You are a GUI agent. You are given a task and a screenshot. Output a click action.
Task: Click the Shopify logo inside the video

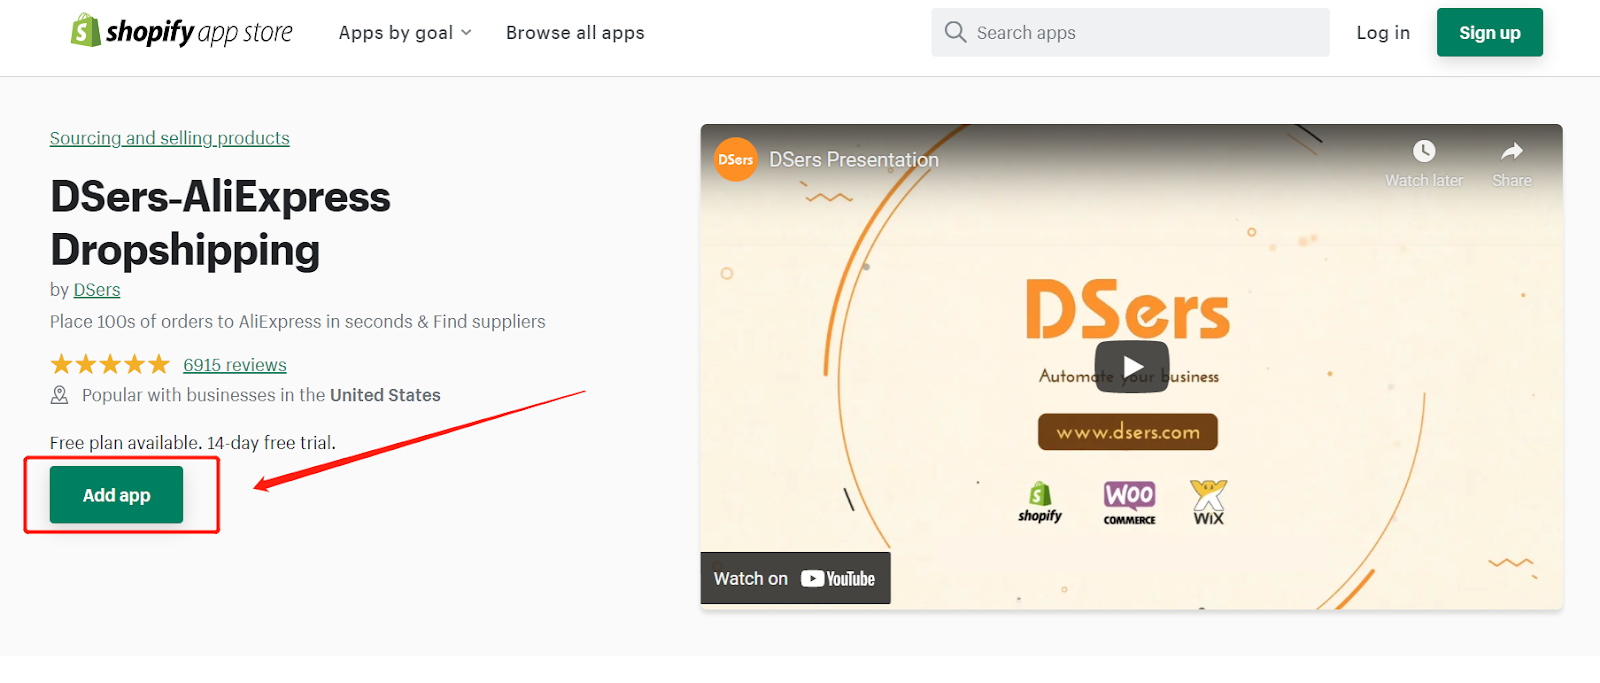point(1040,502)
